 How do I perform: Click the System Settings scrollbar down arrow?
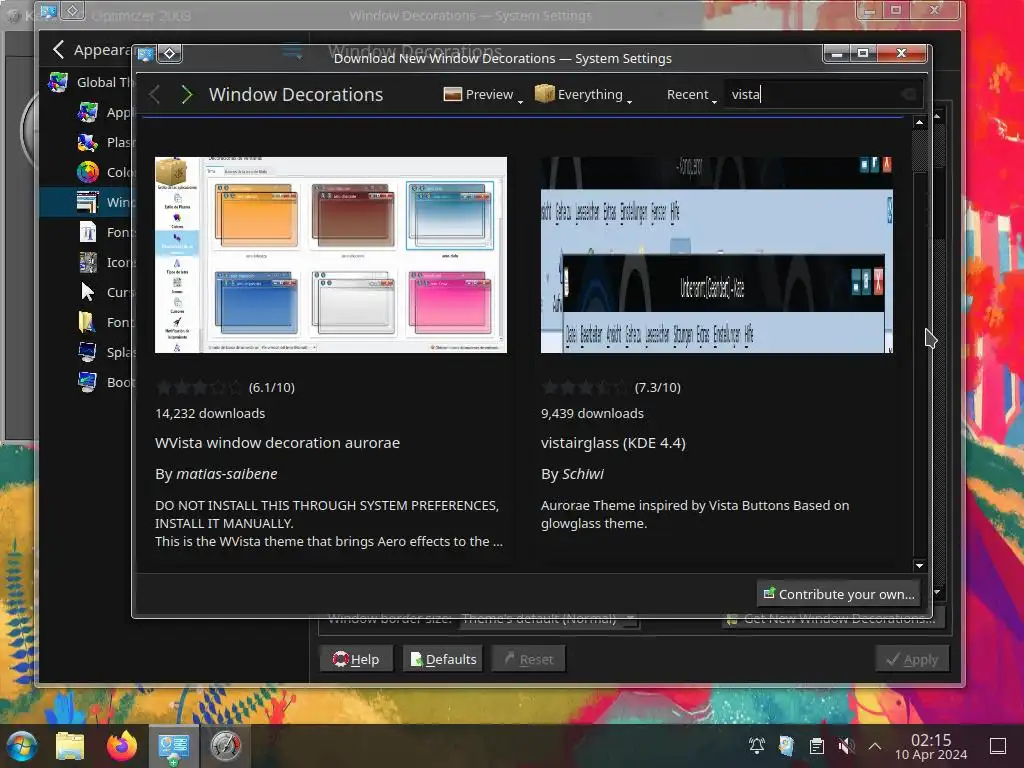click(937, 592)
